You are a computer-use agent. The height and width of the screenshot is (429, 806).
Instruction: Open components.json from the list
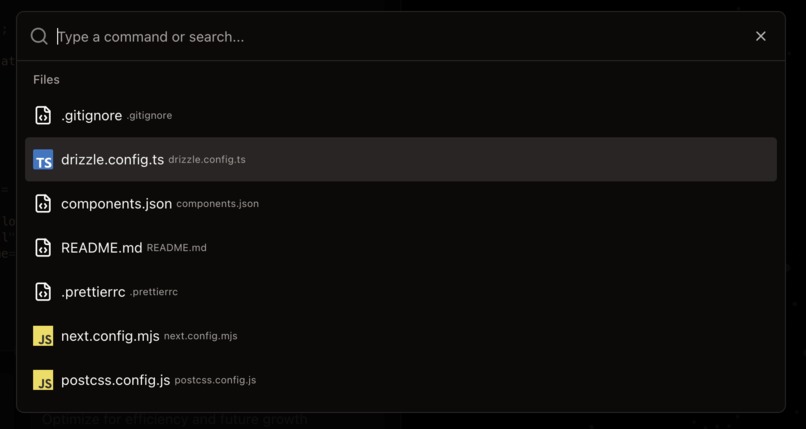point(401,203)
